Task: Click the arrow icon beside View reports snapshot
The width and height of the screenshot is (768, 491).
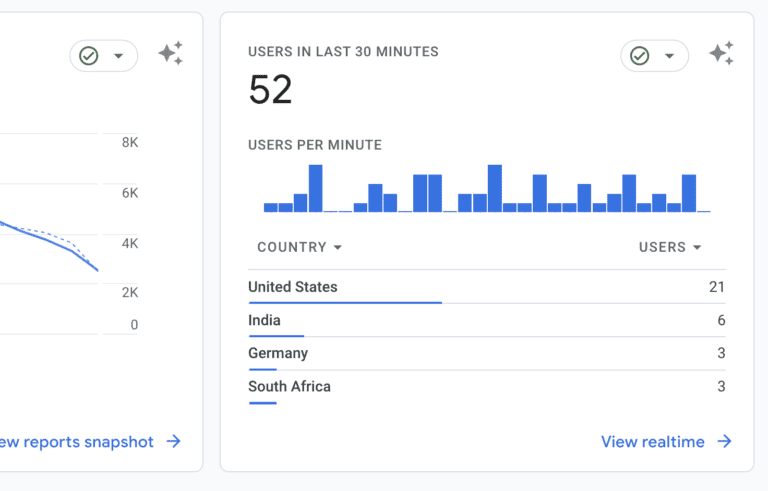Action: point(174,442)
